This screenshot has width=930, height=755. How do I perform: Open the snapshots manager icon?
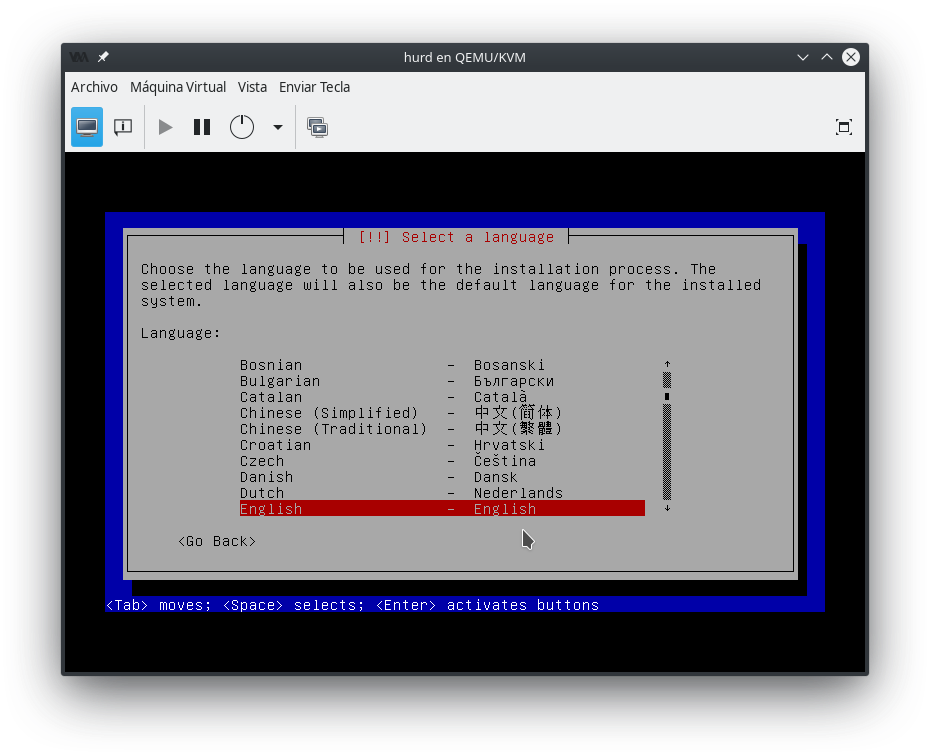[317, 128]
